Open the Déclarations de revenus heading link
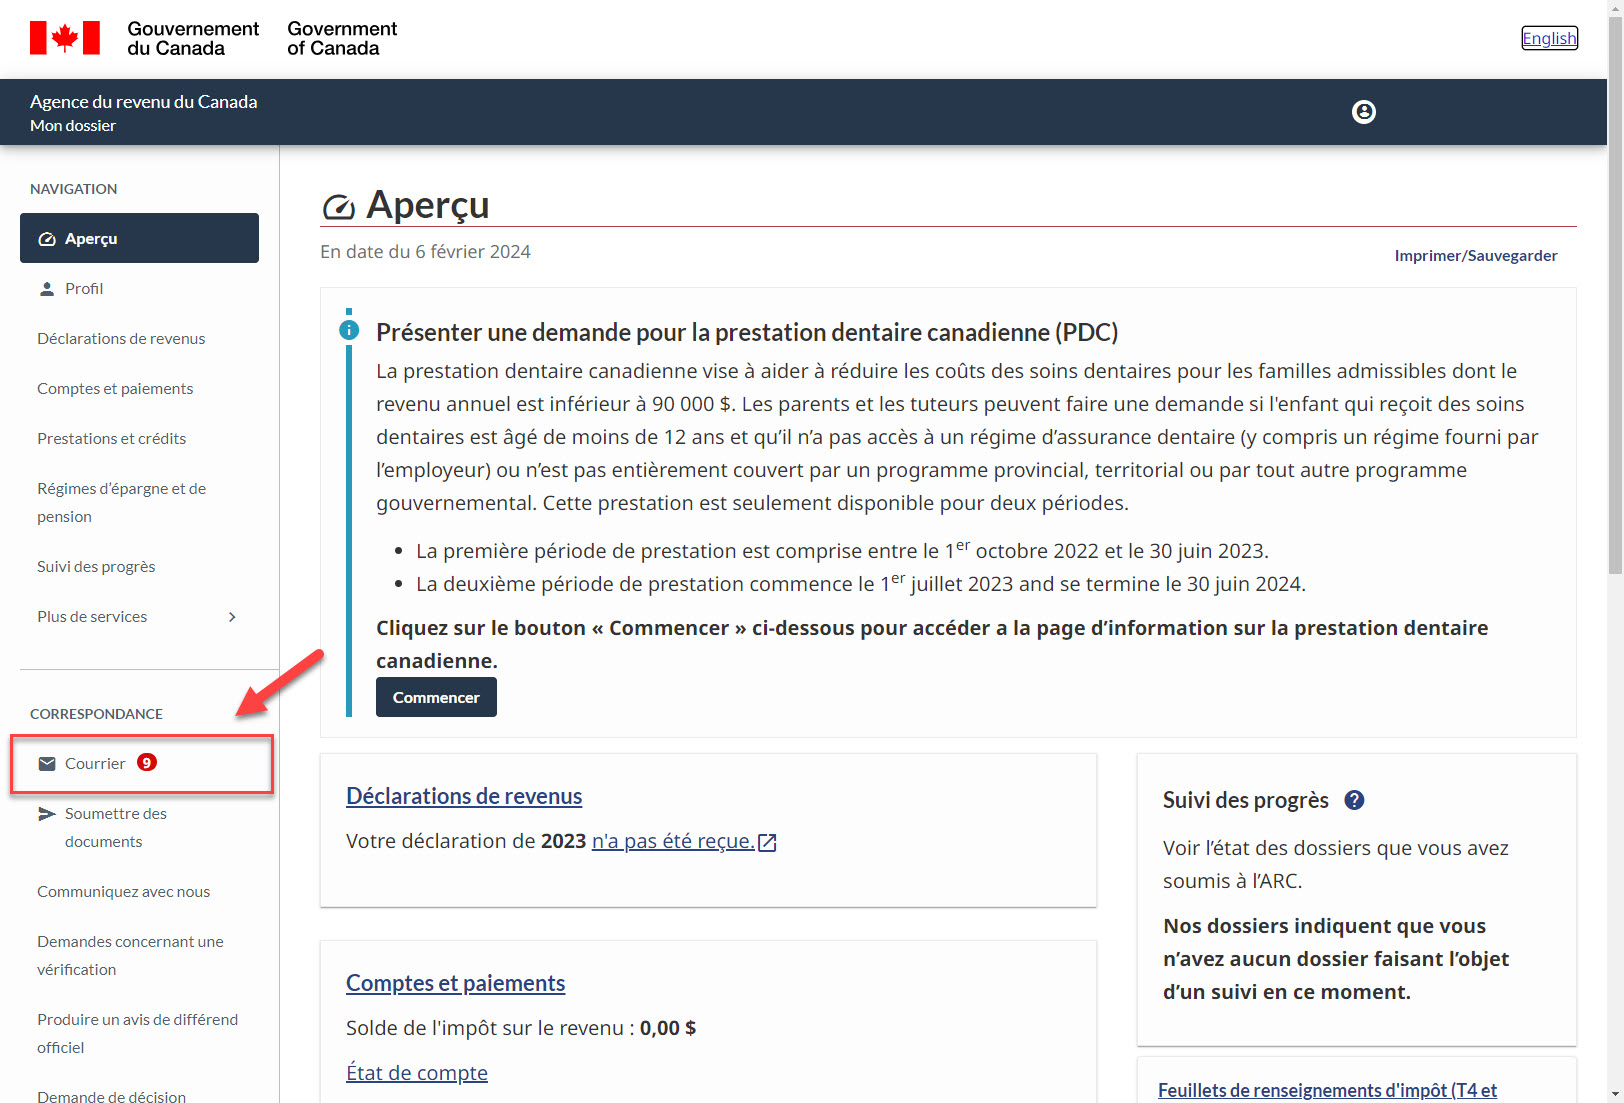 click(464, 796)
